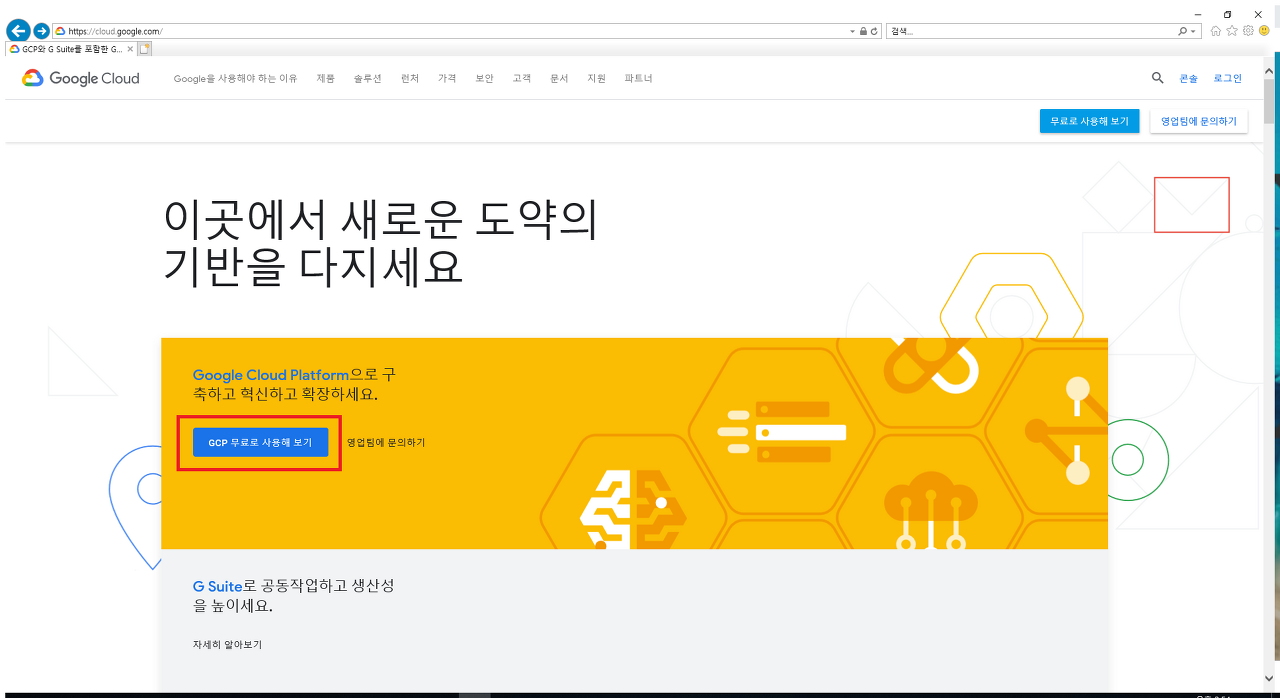Expand the search provider dropdown arrow
This screenshot has height=698, width=1280.
coord(1193,31)
